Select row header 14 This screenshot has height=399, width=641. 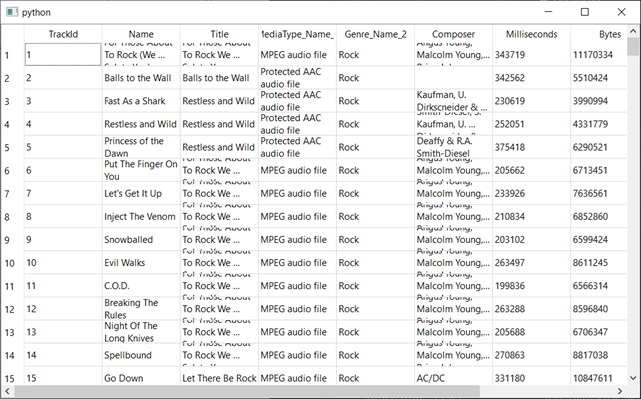13,355
